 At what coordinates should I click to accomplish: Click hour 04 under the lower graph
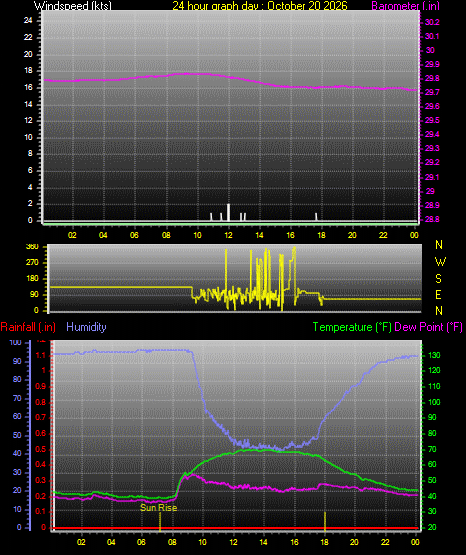[111, 542]
